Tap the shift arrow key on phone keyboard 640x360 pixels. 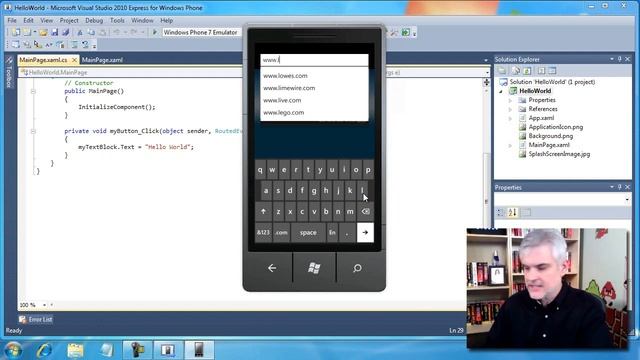click(x=263, y=211)
